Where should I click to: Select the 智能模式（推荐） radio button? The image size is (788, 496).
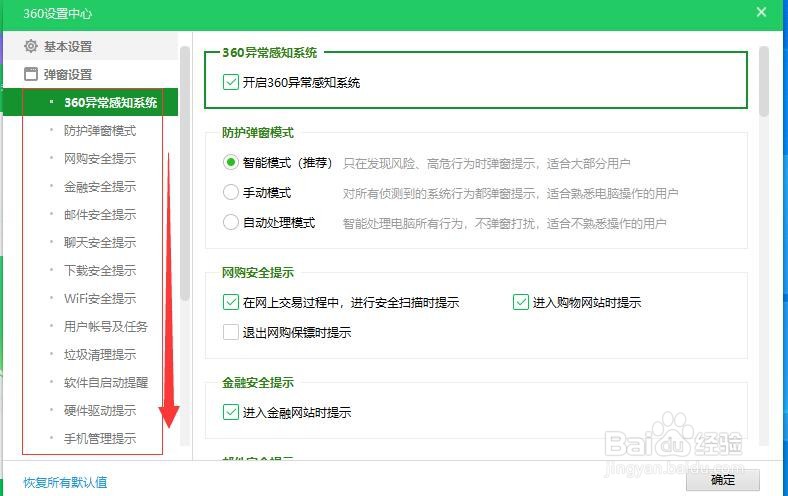point(231,162)
